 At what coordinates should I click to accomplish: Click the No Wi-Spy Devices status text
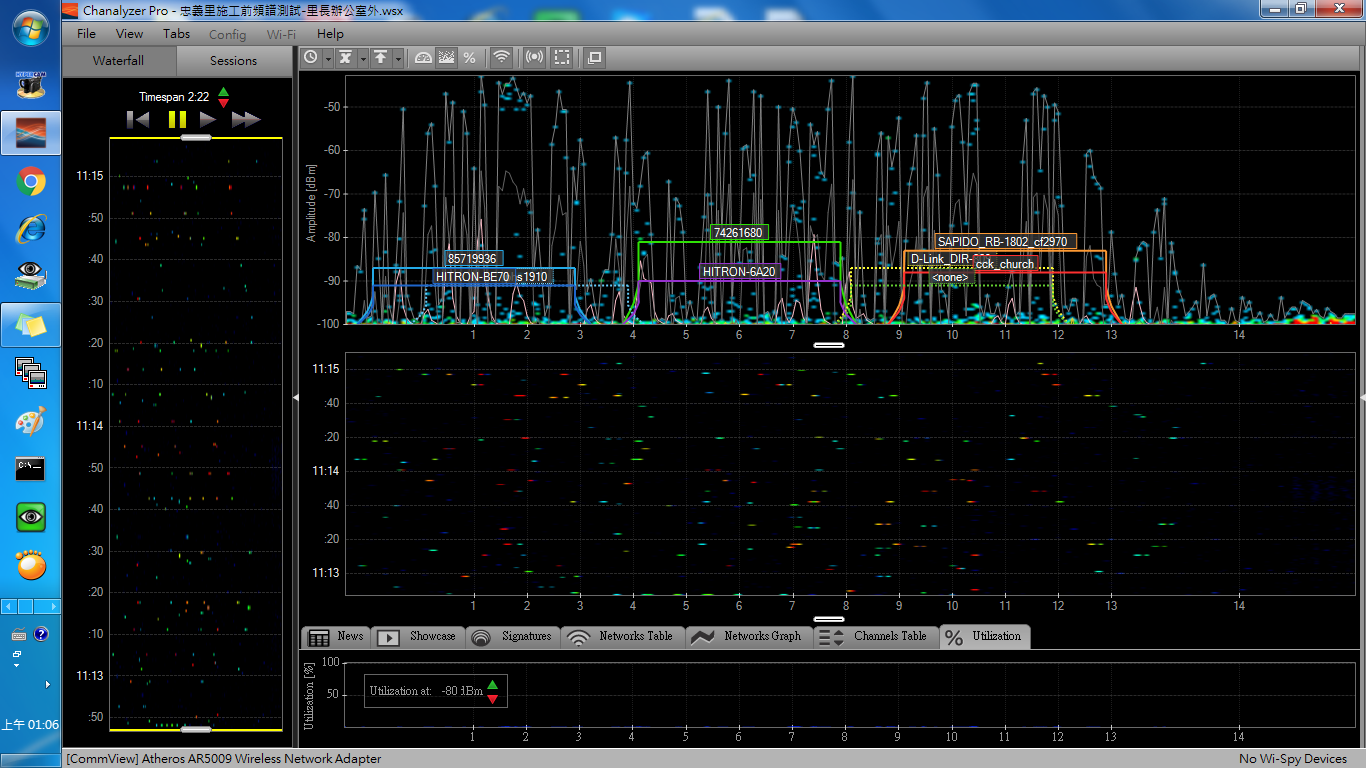point(1293,759)
